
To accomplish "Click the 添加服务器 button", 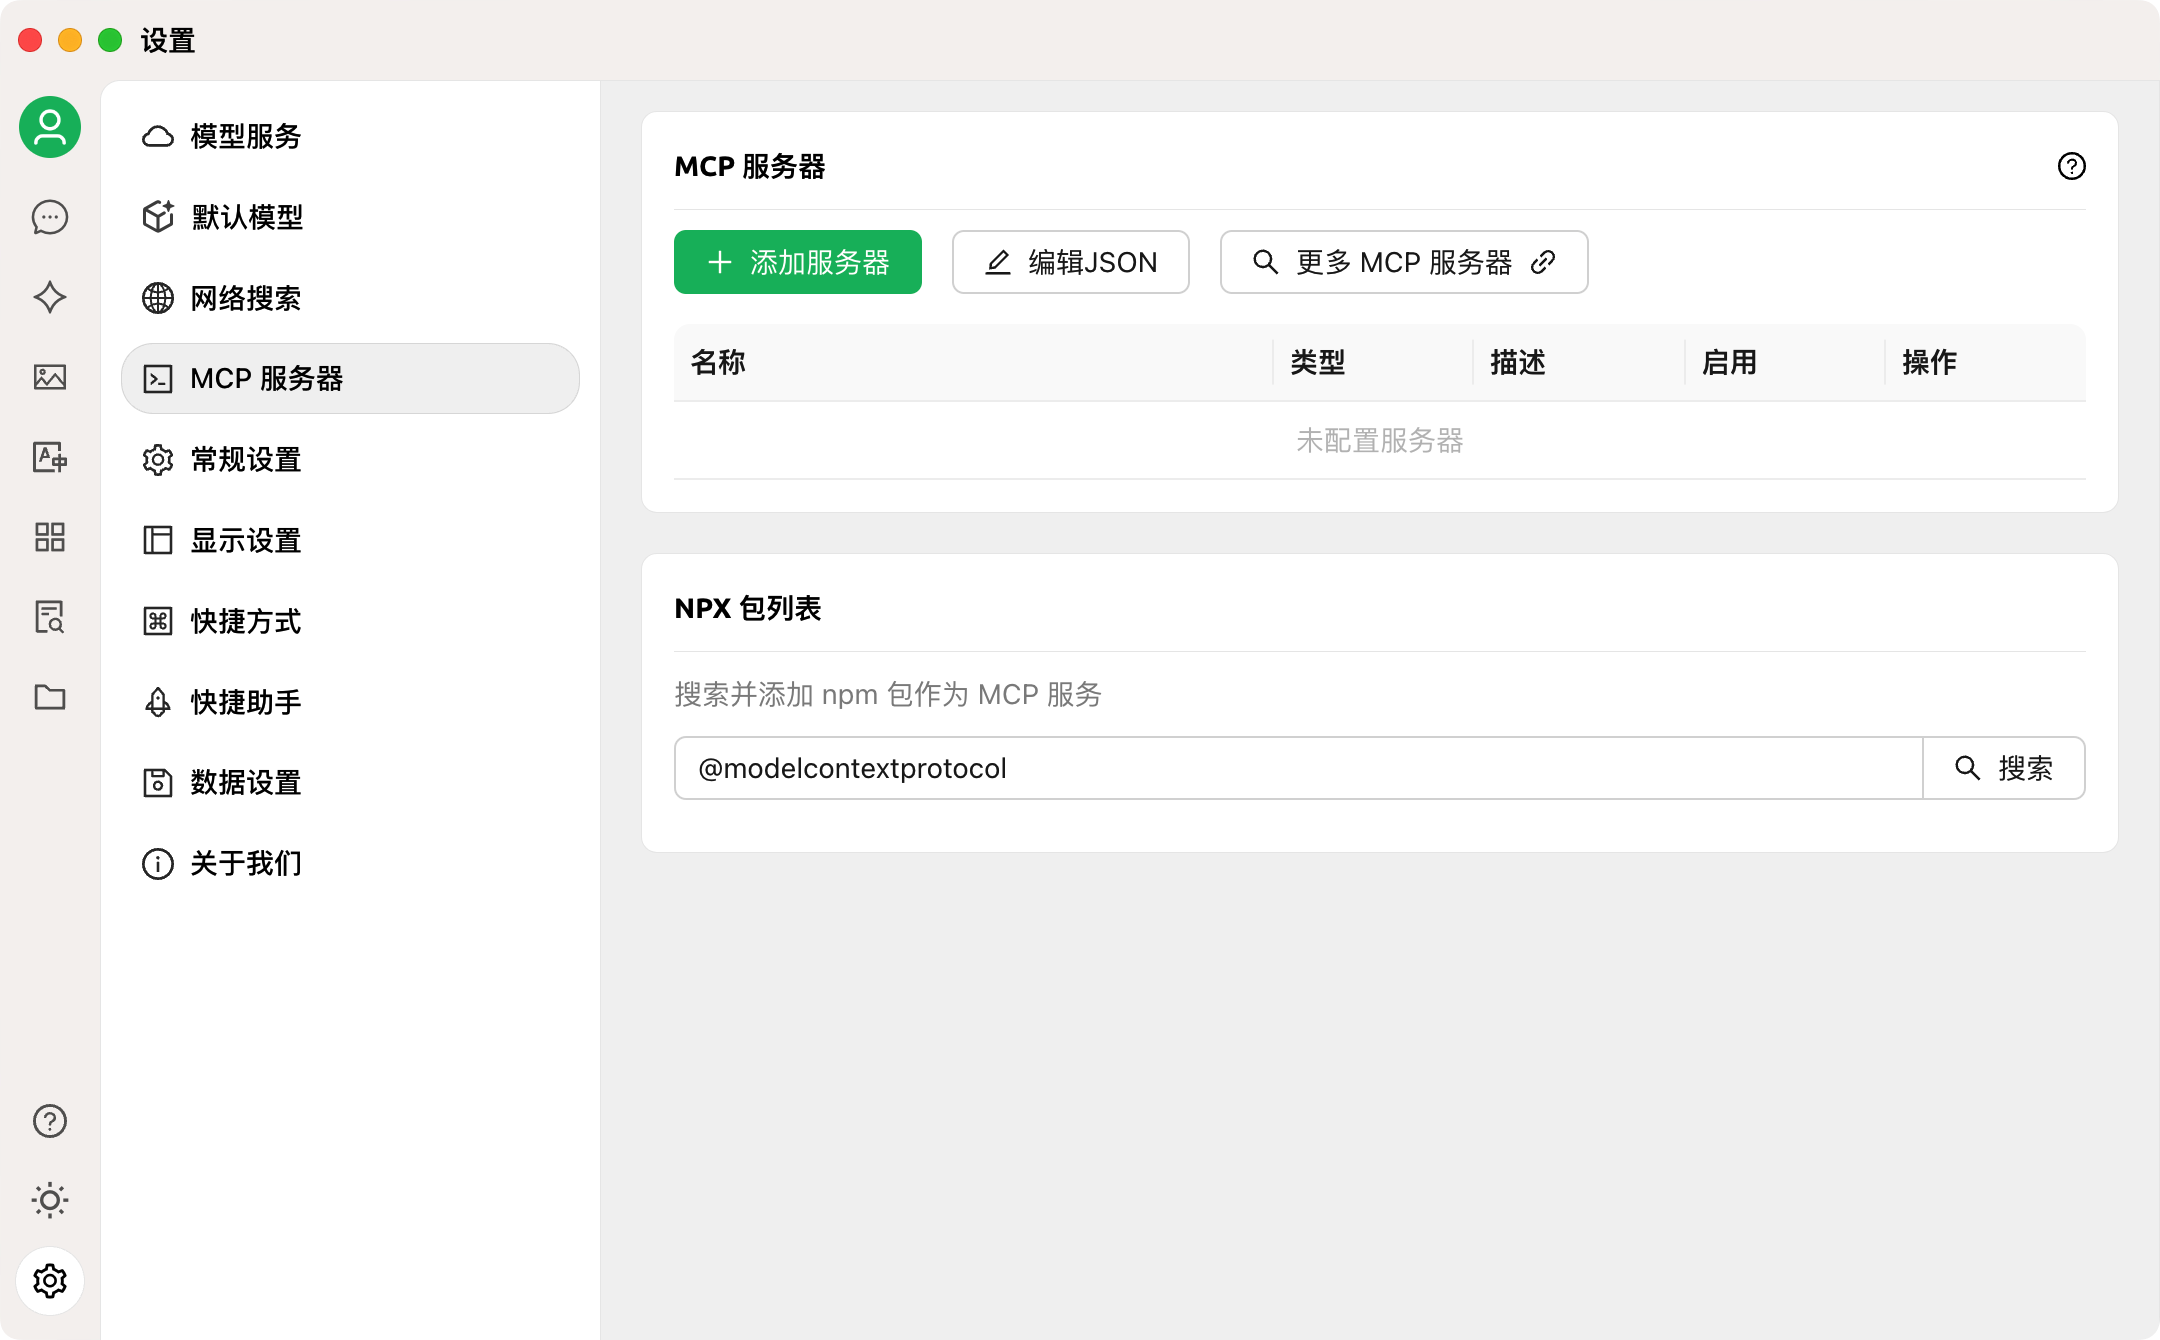I will click(x=797, y=262).
